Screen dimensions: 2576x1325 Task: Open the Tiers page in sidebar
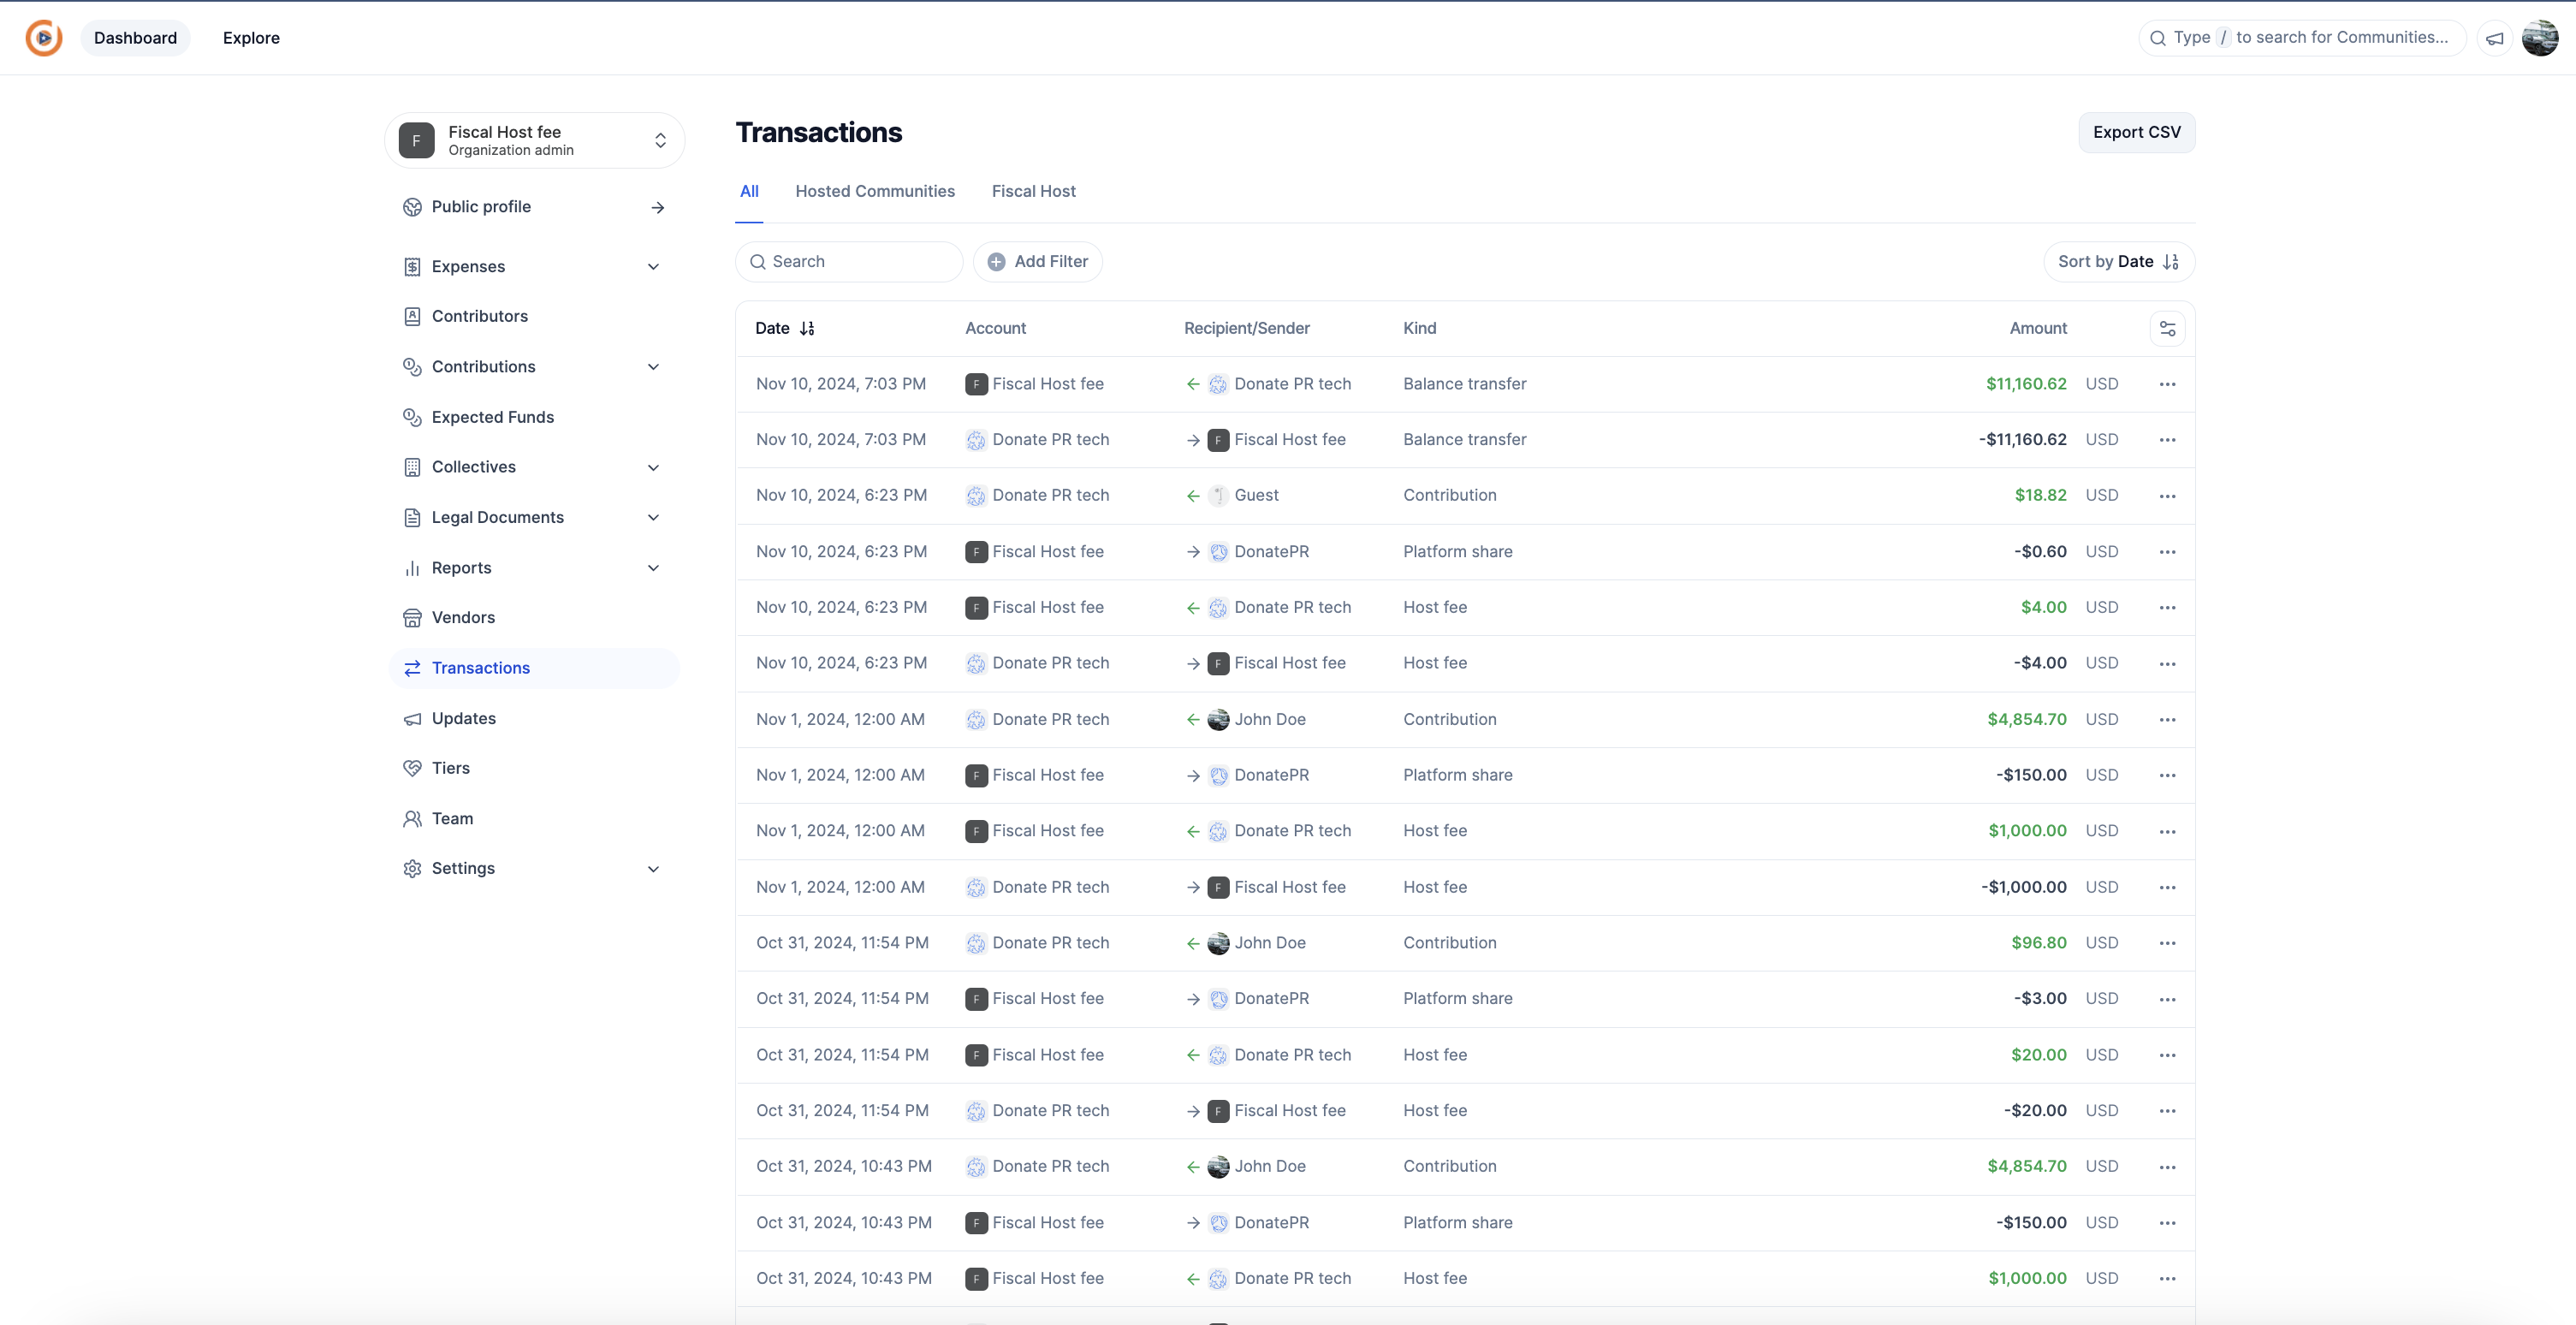(x=450, y=768)
